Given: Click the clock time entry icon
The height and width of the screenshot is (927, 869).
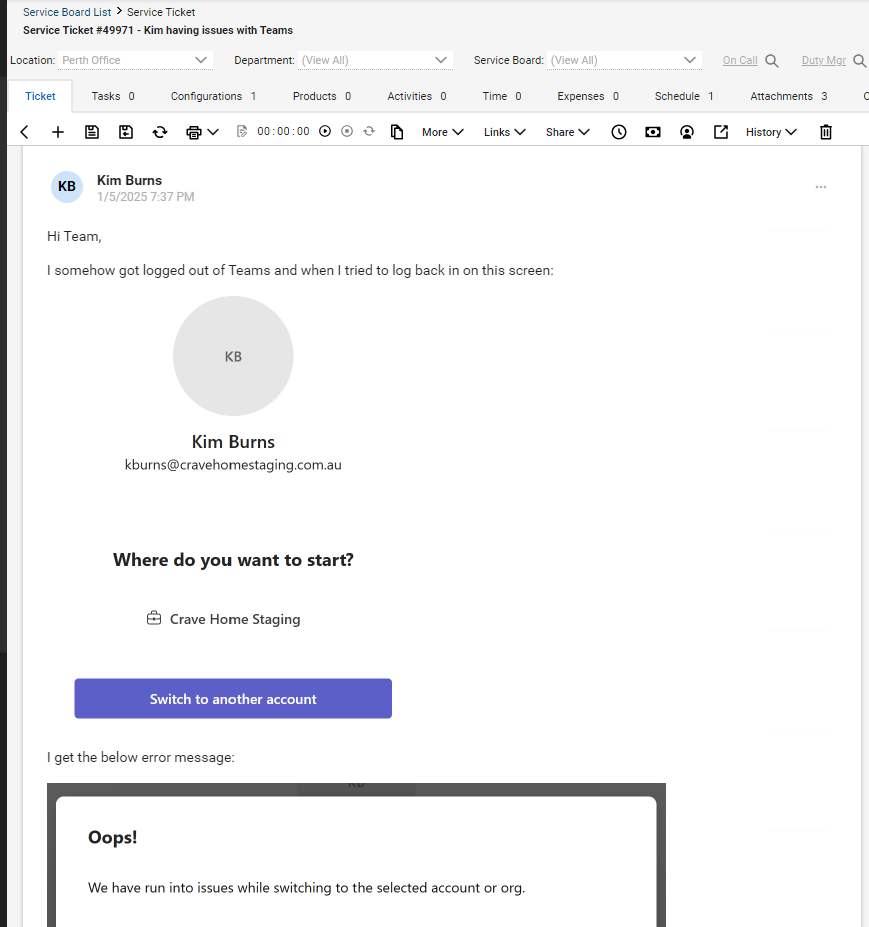Looking at the screenshot, I should tap(618, 132).
